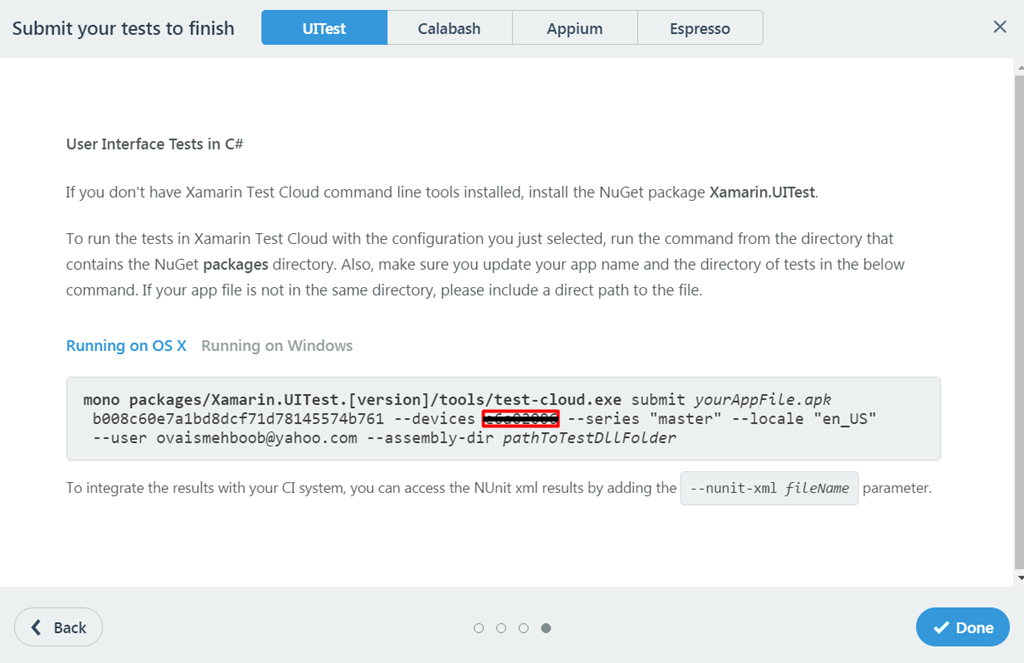This screenshot has height=663, width=1024.
Task: Select the Appium tab
Action: tap(574, 28)
